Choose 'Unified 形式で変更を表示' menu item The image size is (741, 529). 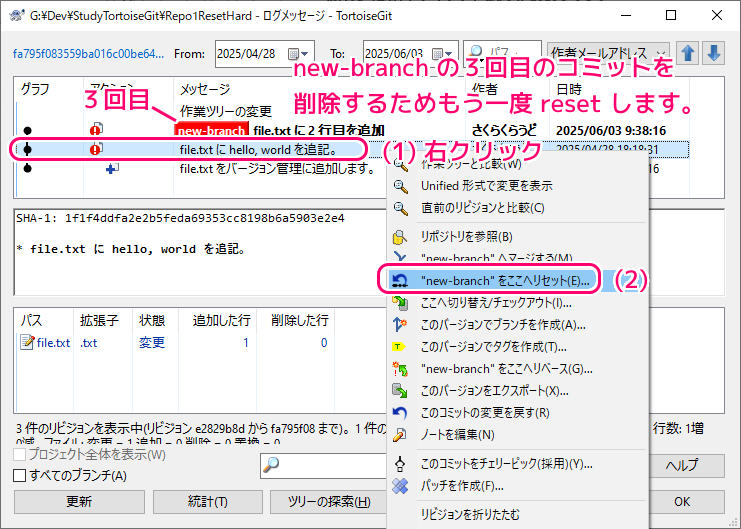pos(517,186)
